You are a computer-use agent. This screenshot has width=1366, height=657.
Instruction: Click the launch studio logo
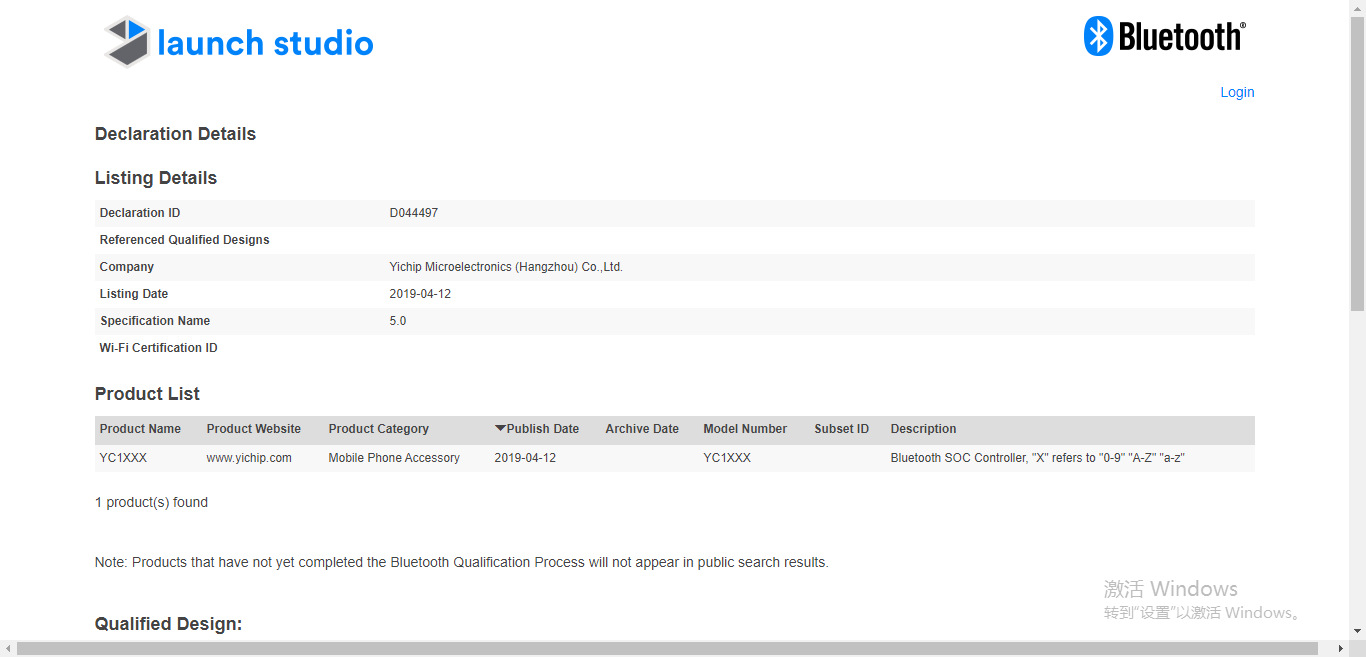[x=239, y=42]
